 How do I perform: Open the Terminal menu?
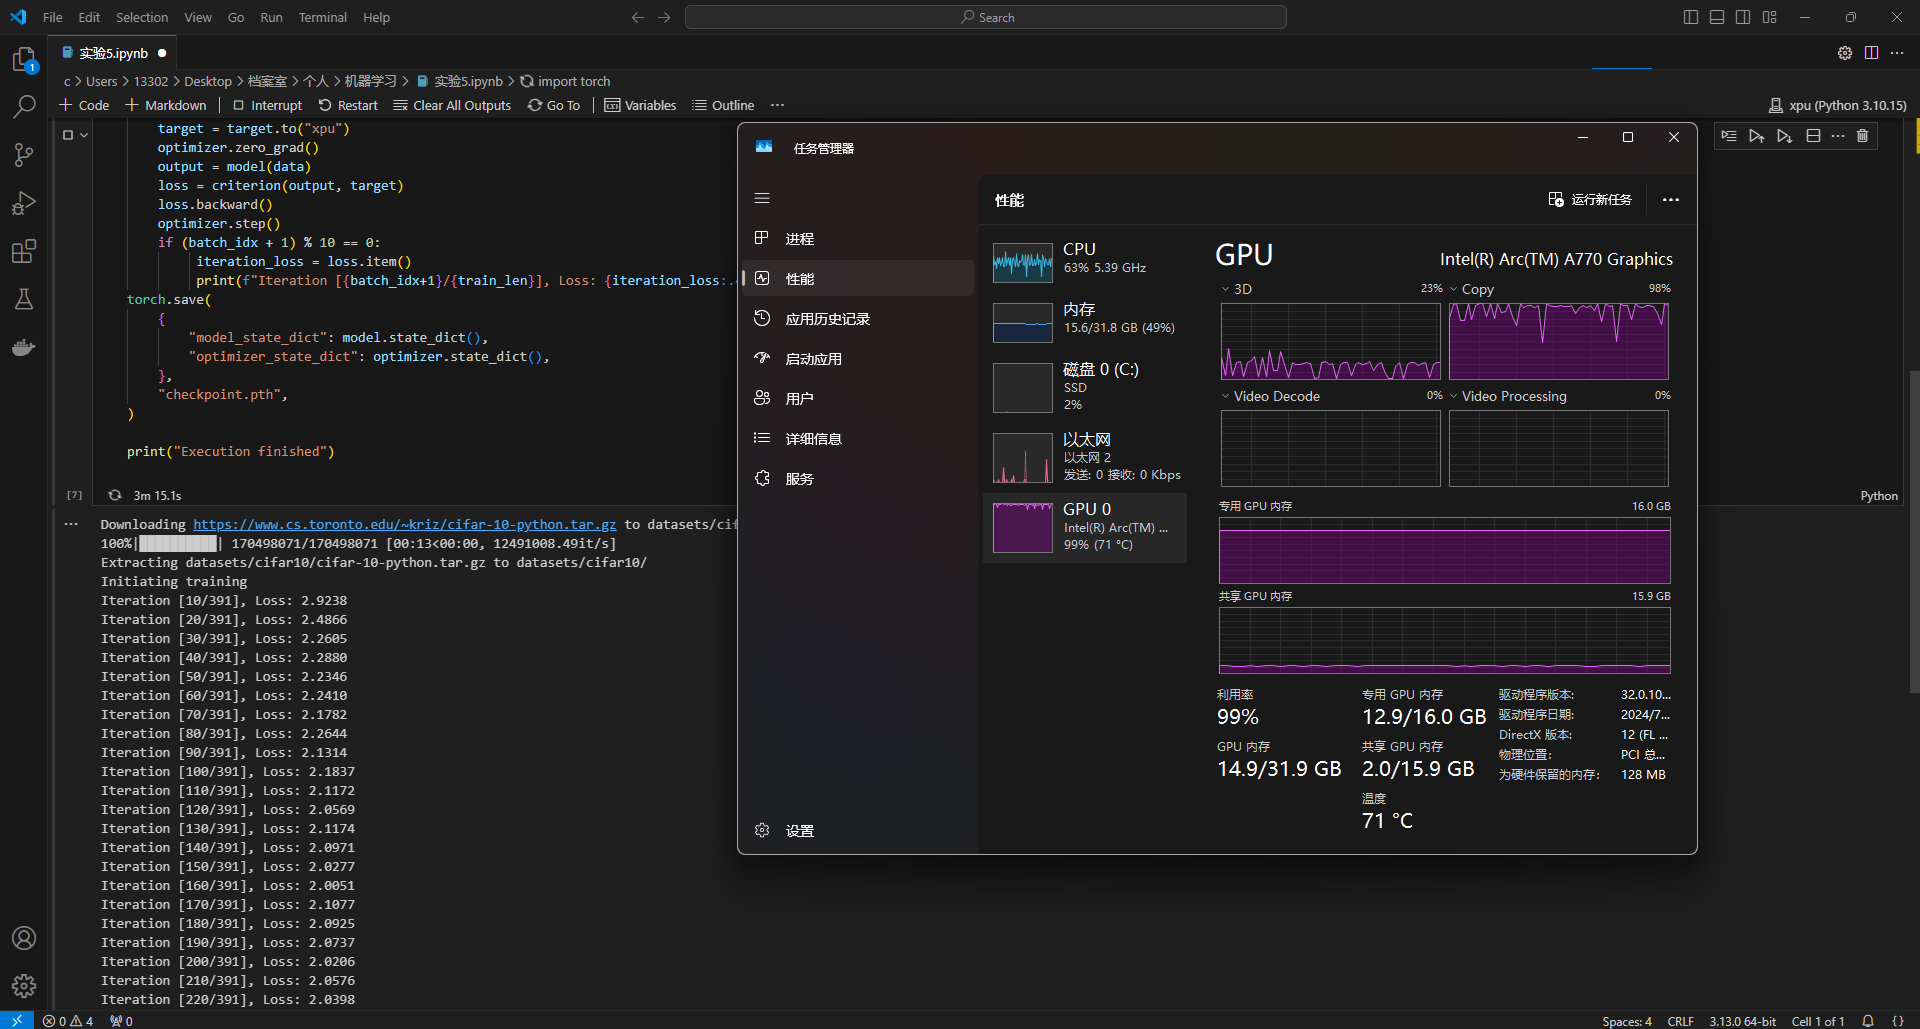[322, 17]
